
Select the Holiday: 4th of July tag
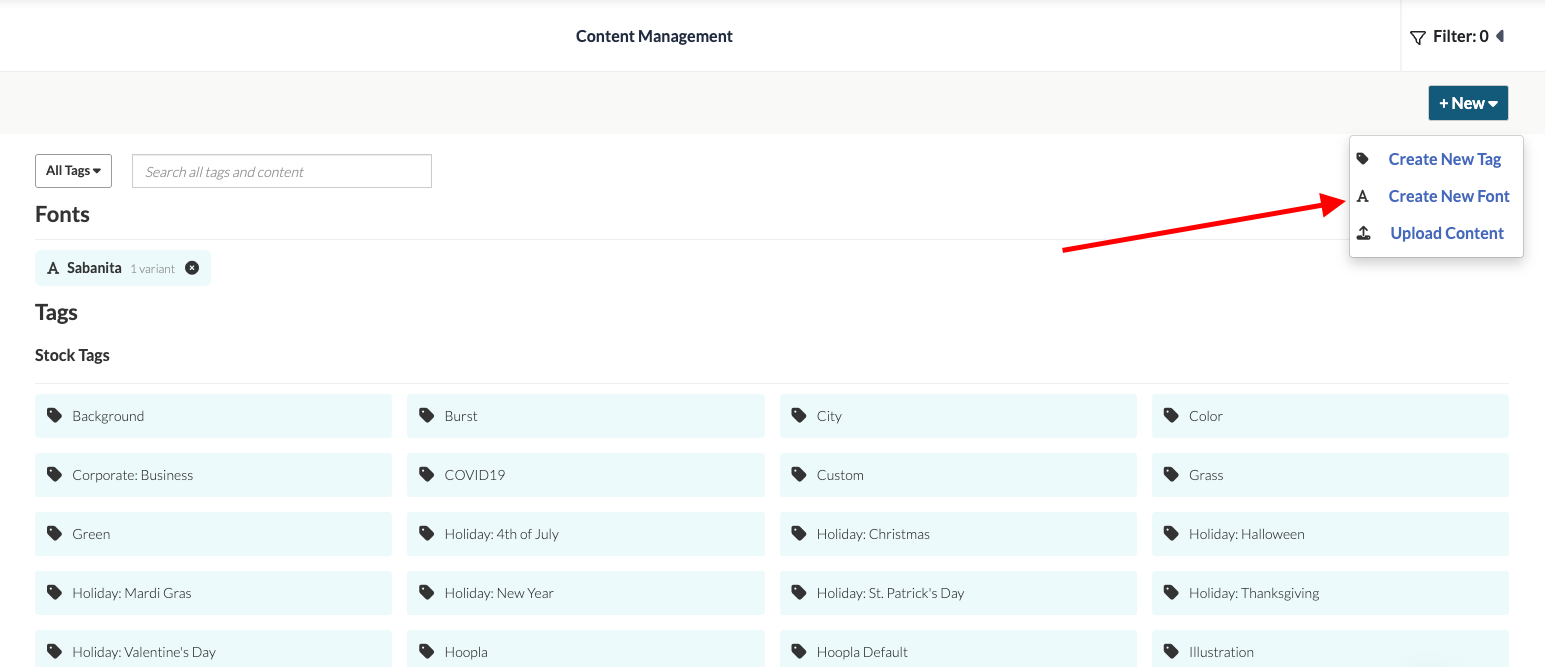click(585, 534)
